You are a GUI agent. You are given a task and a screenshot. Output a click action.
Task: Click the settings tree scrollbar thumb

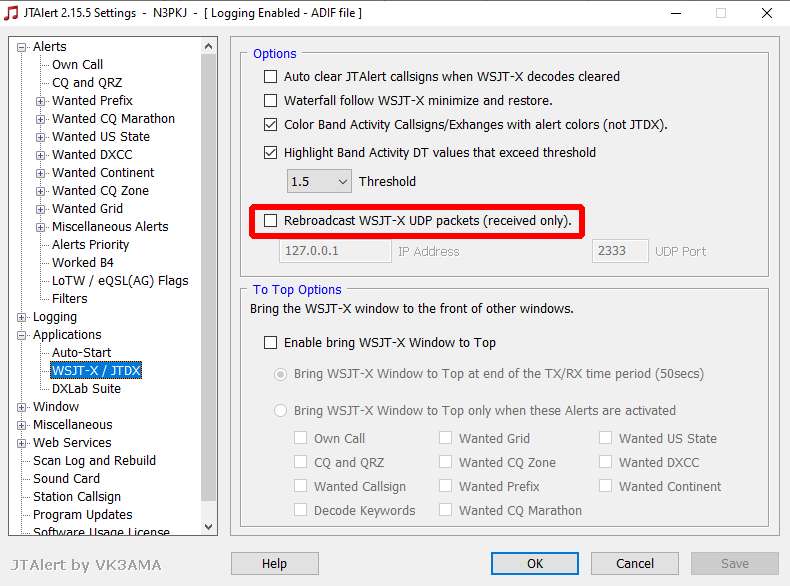tap(209, 277)
